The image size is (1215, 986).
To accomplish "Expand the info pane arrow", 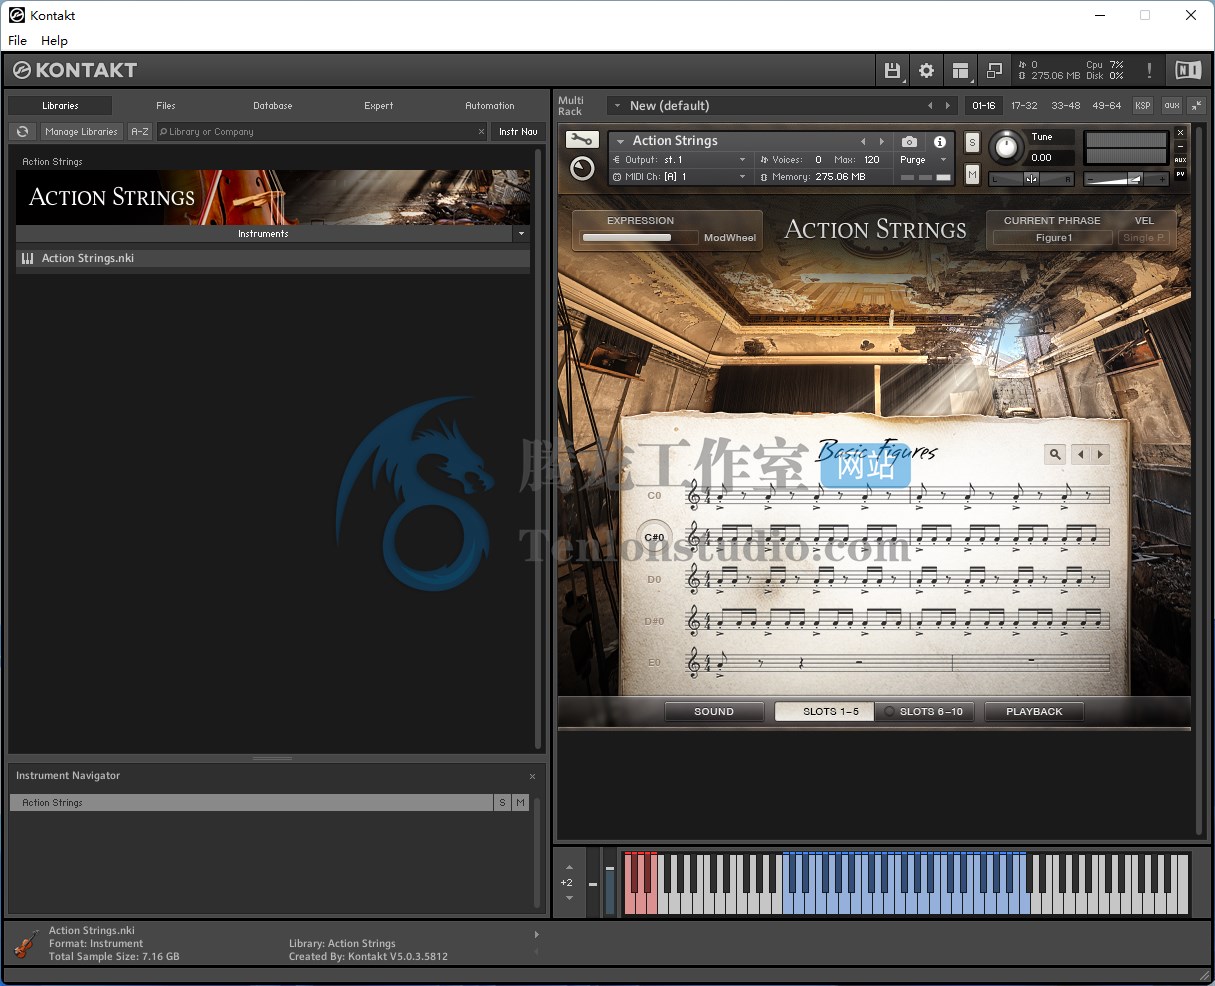I will (536, 935).
